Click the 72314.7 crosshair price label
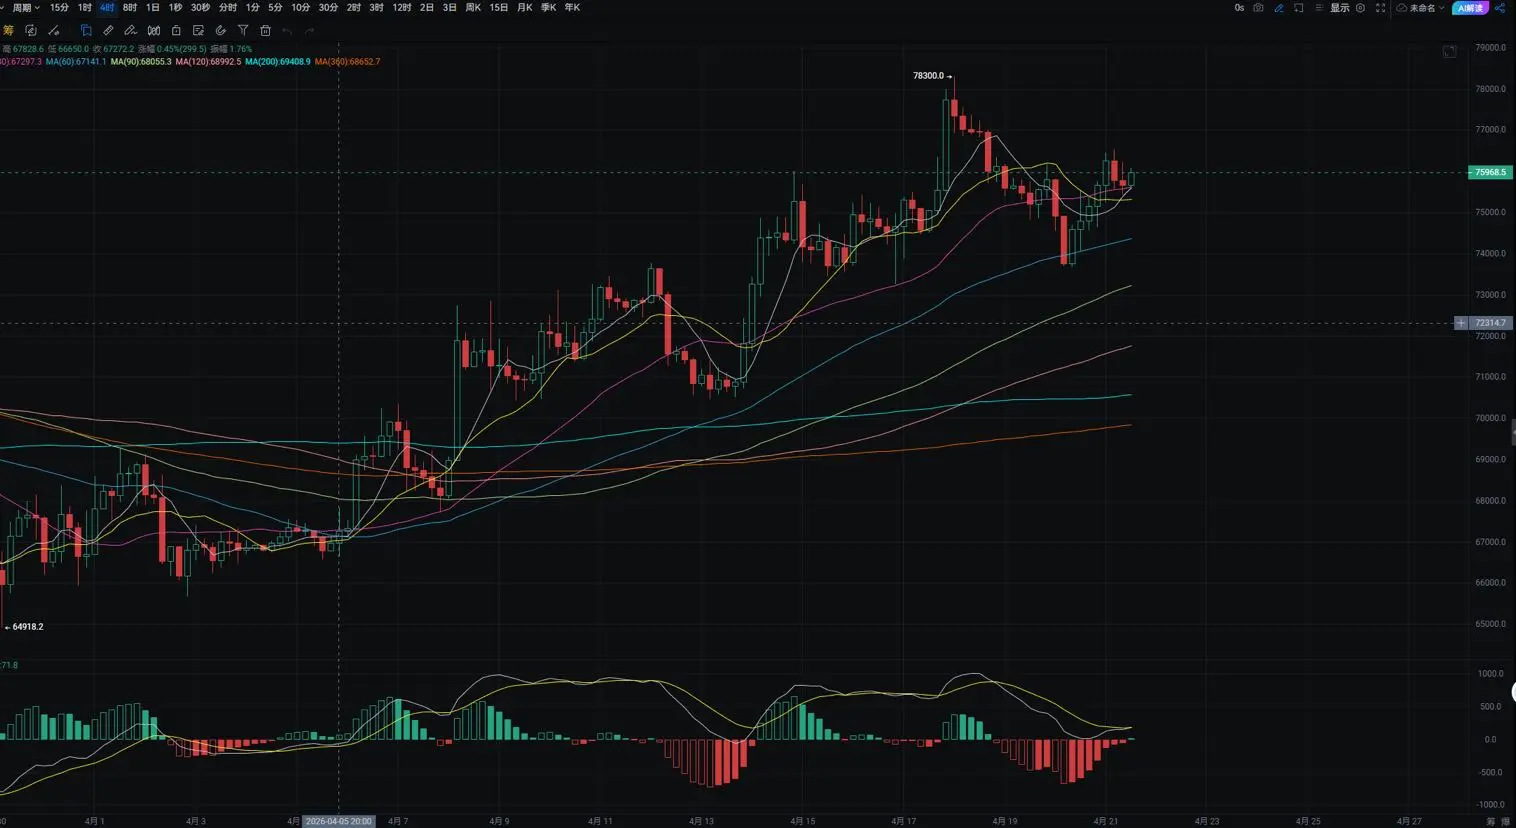Viewport: 1516px width, 828px height. [x=1490, y=323]
